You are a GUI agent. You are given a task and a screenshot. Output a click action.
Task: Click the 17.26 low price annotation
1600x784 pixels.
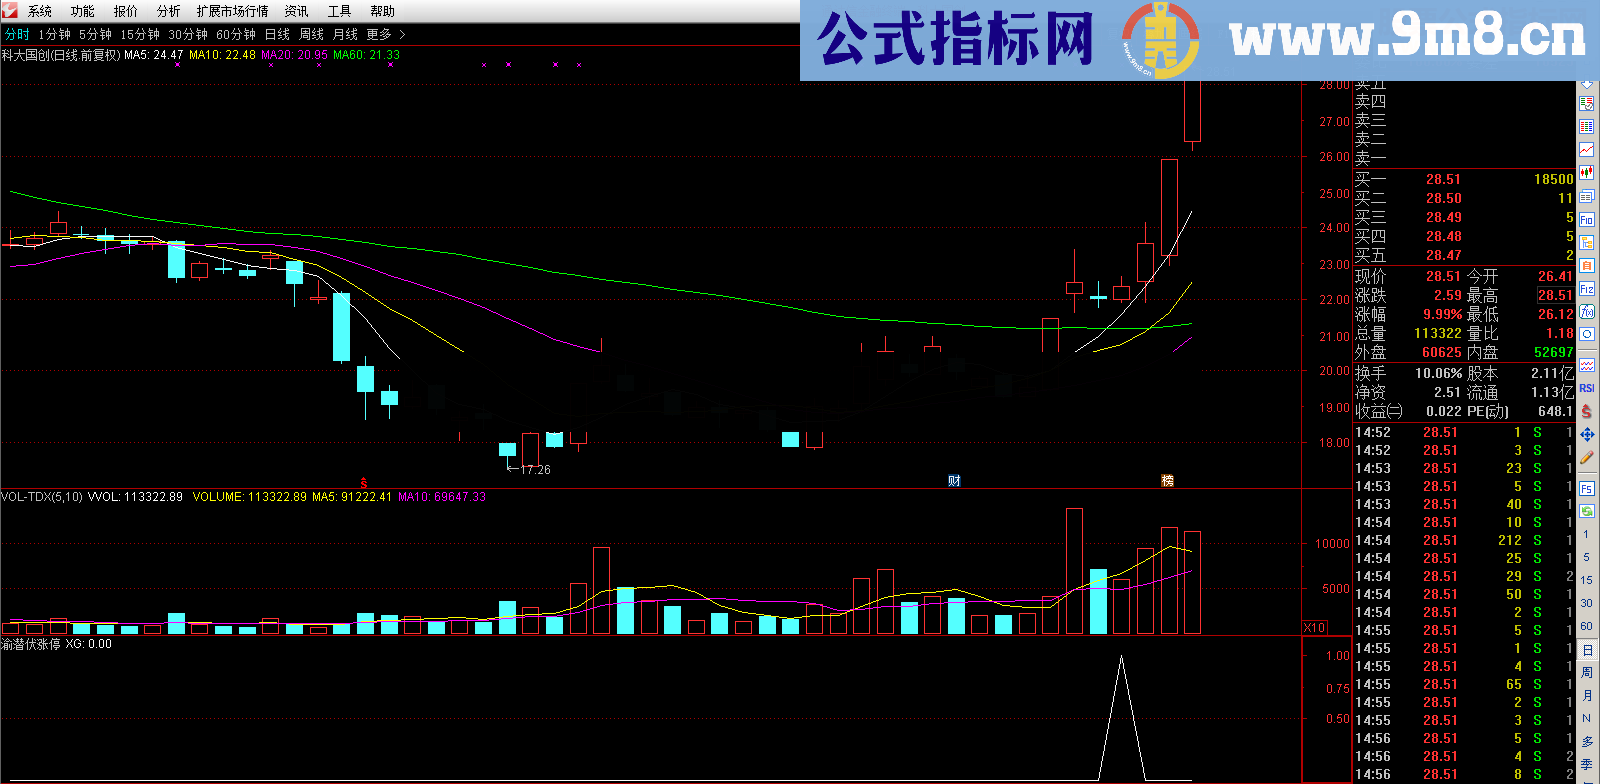[535, 469]
